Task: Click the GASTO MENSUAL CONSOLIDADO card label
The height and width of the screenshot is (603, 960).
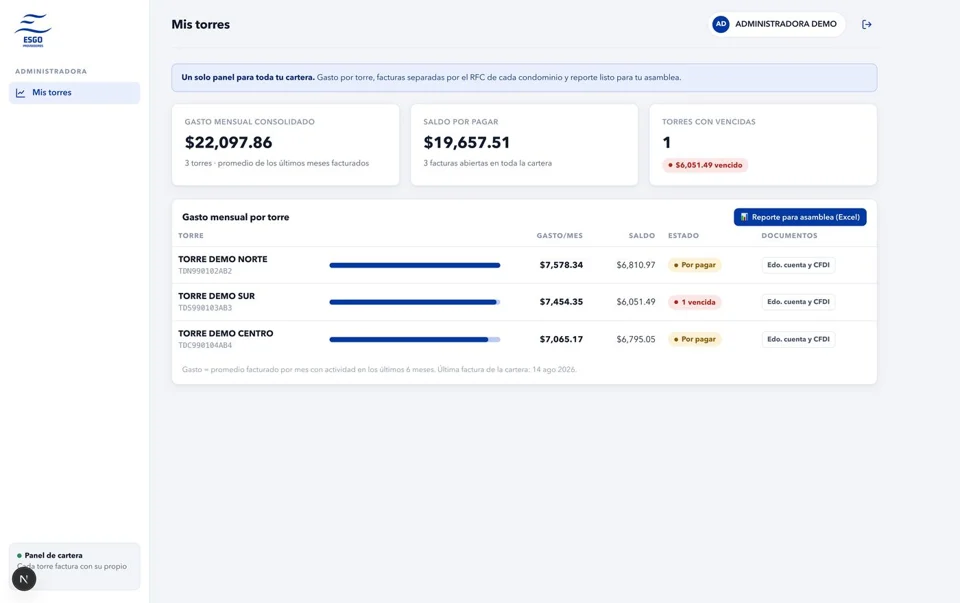Action: click(250, 122)
